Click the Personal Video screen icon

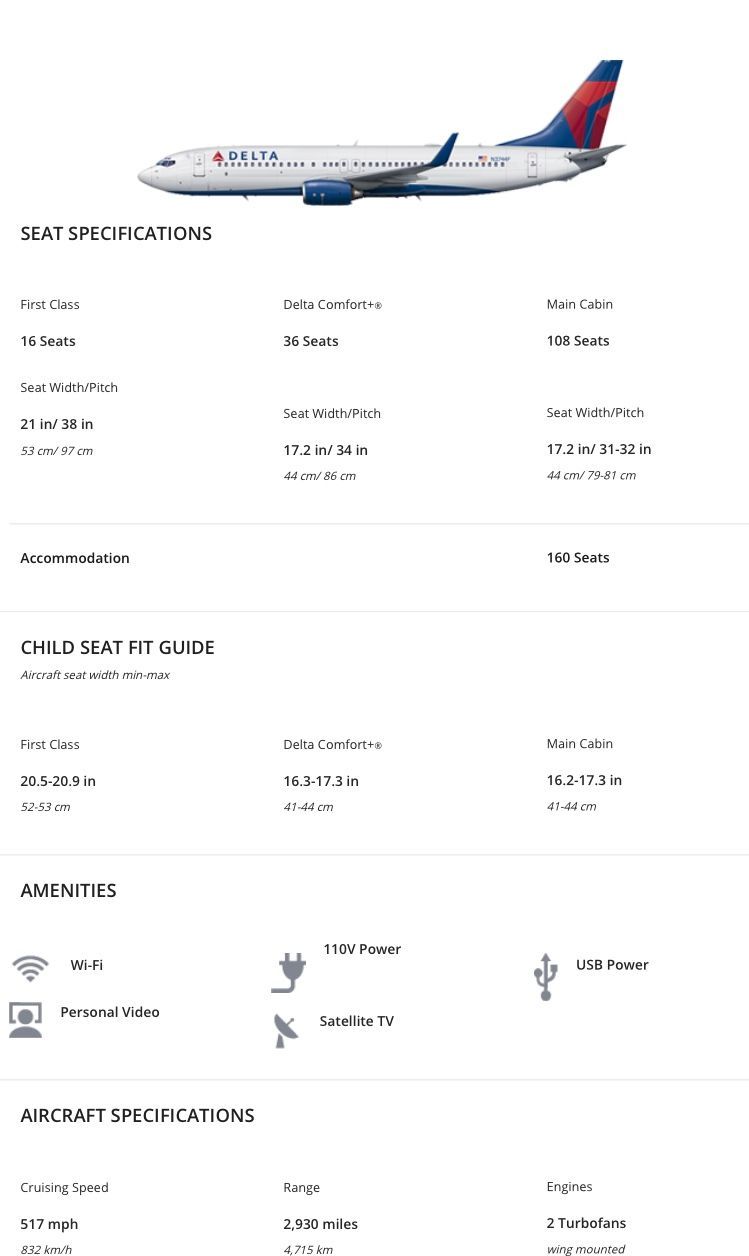(x=26, y=1019)
